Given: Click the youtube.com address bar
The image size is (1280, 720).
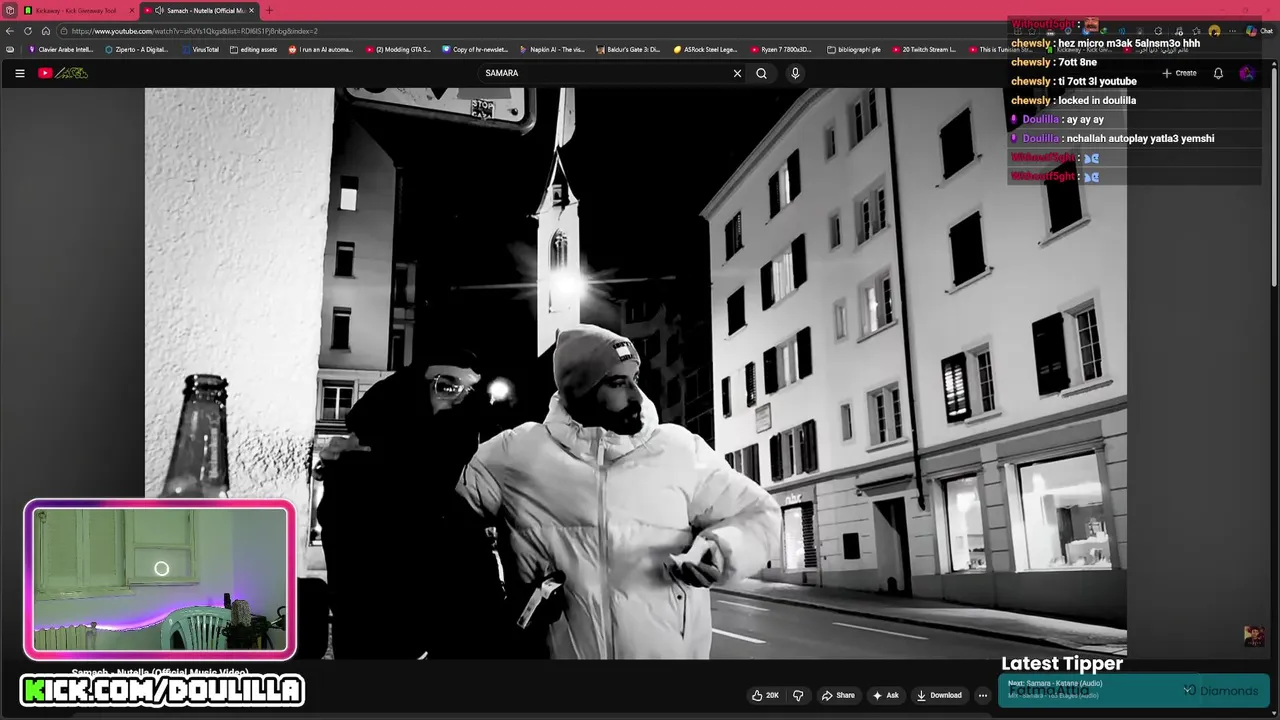Looking at the screenshot, I should (520, 31).
